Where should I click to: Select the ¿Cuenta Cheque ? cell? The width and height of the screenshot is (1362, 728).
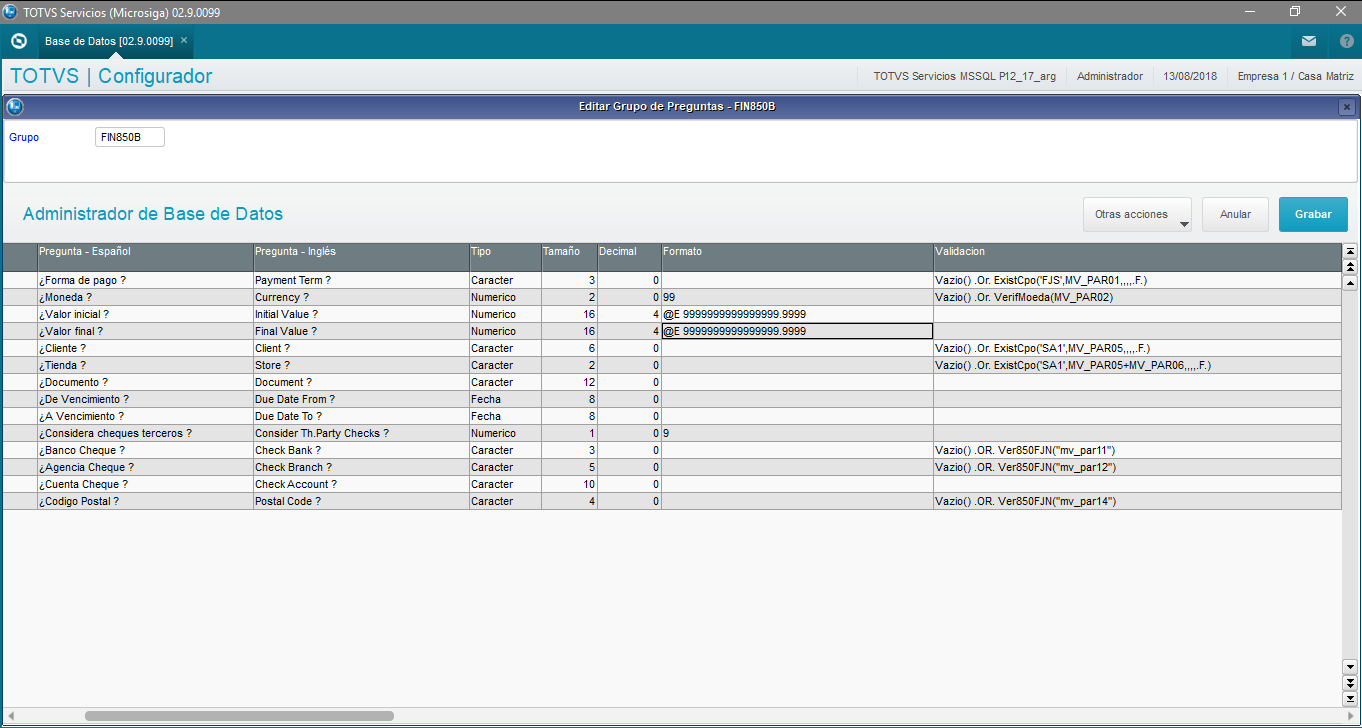[x=144, y=485]
